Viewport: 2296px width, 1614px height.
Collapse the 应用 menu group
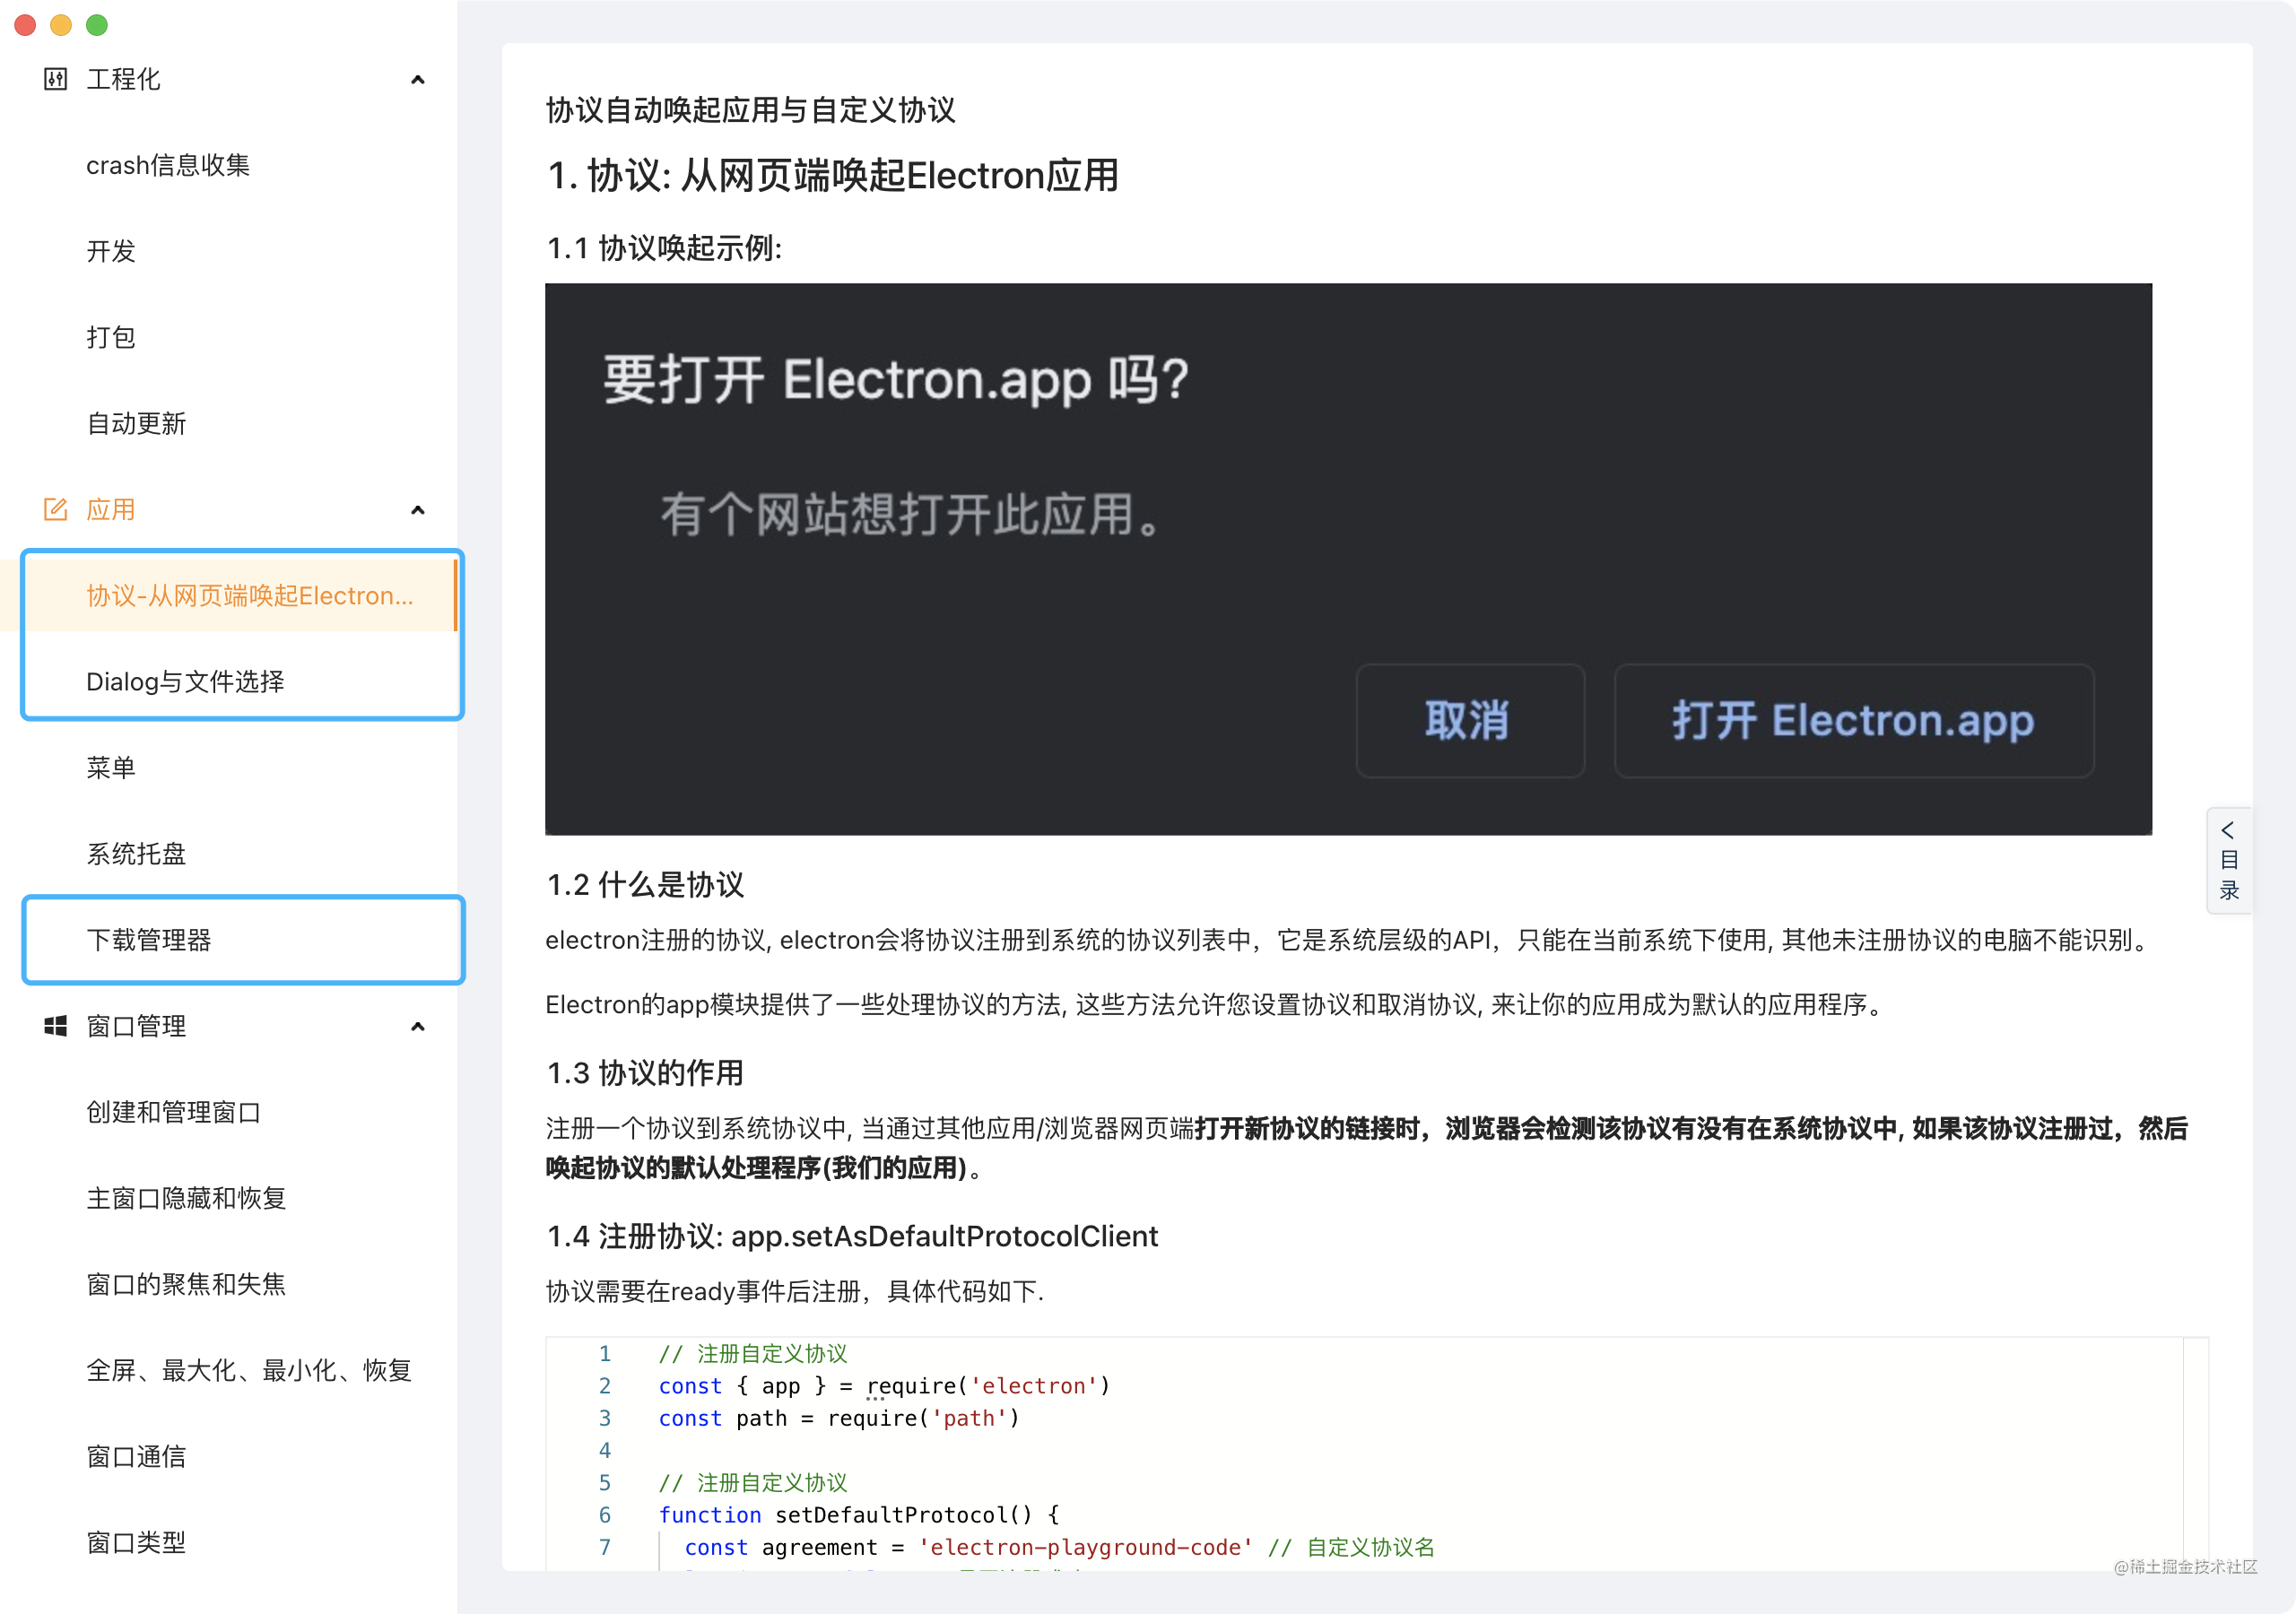pos(418,510)
